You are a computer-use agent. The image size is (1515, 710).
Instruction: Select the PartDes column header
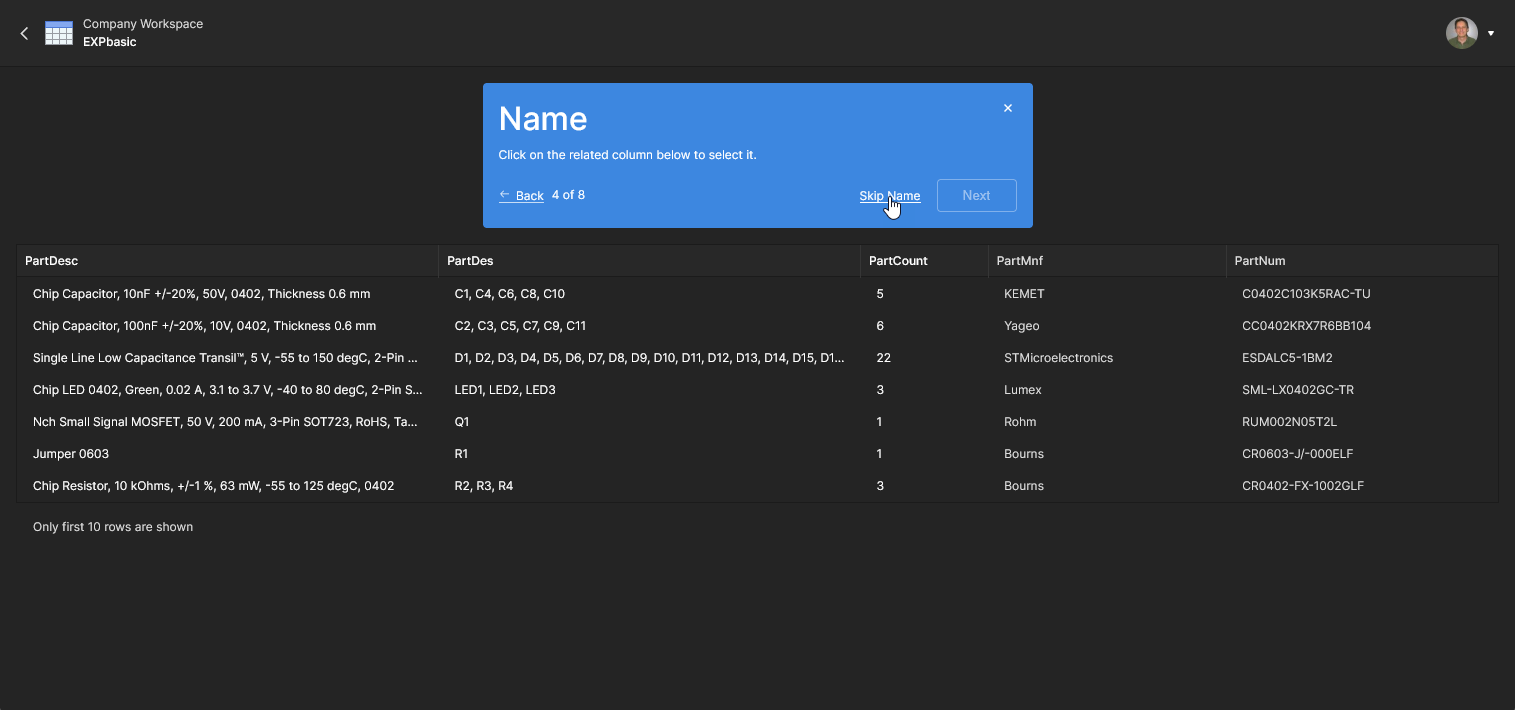[x=470, y=261]
